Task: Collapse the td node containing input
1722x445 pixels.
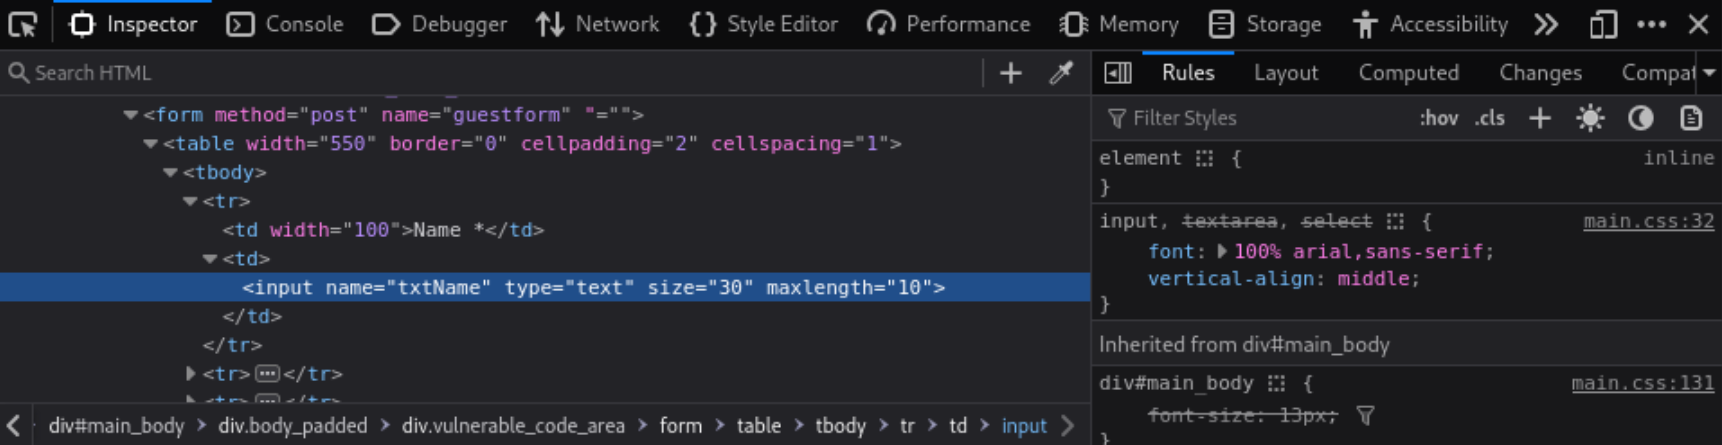Action: pos(211,259)
